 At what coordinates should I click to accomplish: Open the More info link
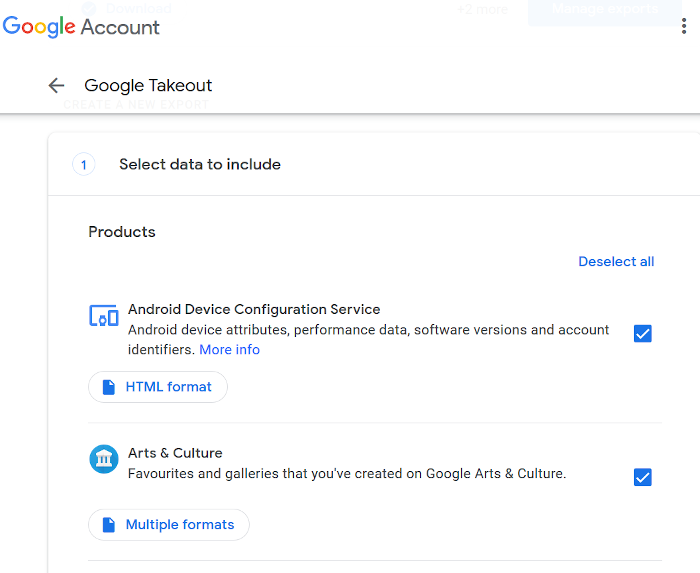(x=229, y=350)
